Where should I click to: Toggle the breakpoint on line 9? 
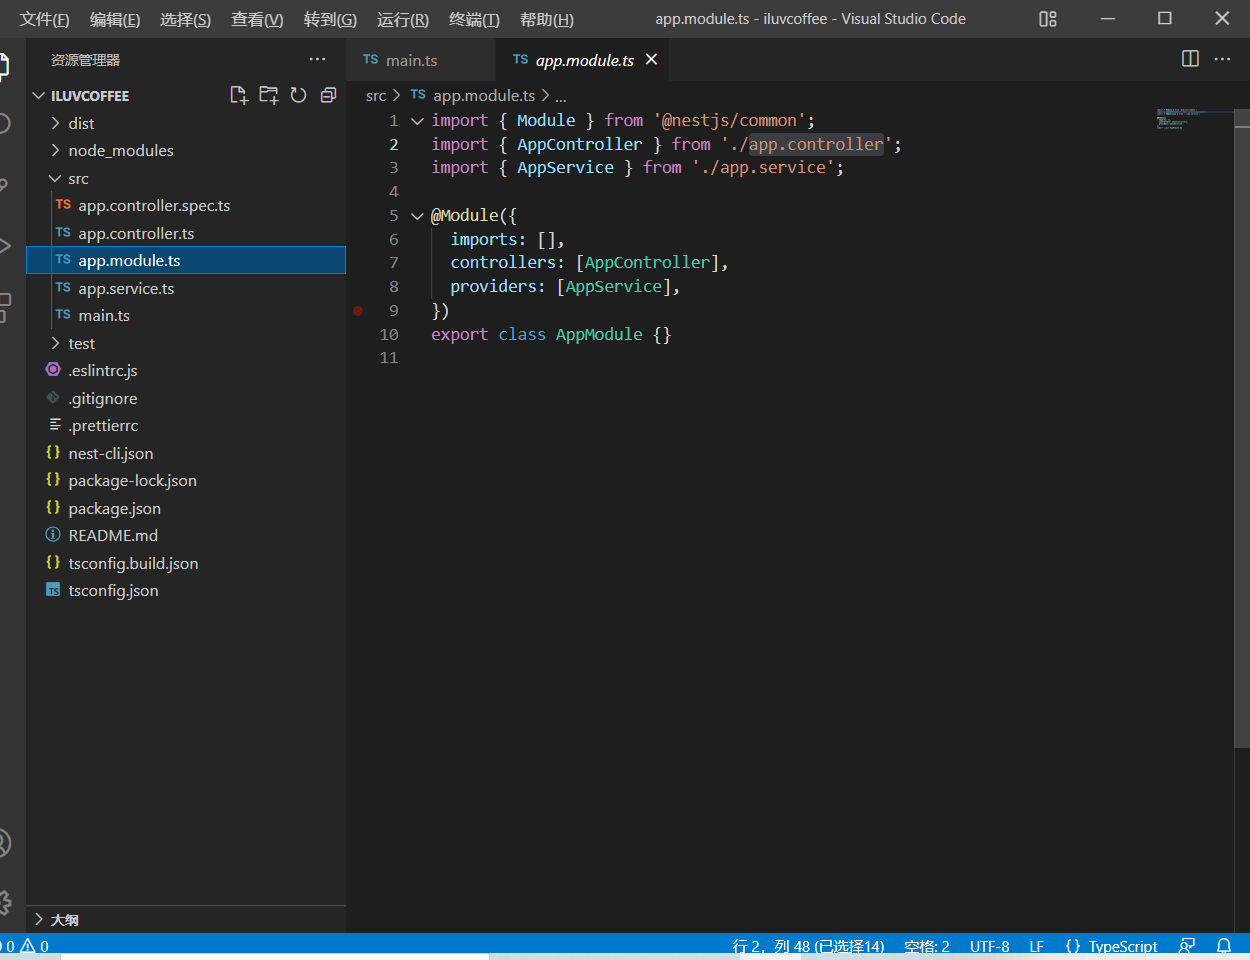point(358,311)
